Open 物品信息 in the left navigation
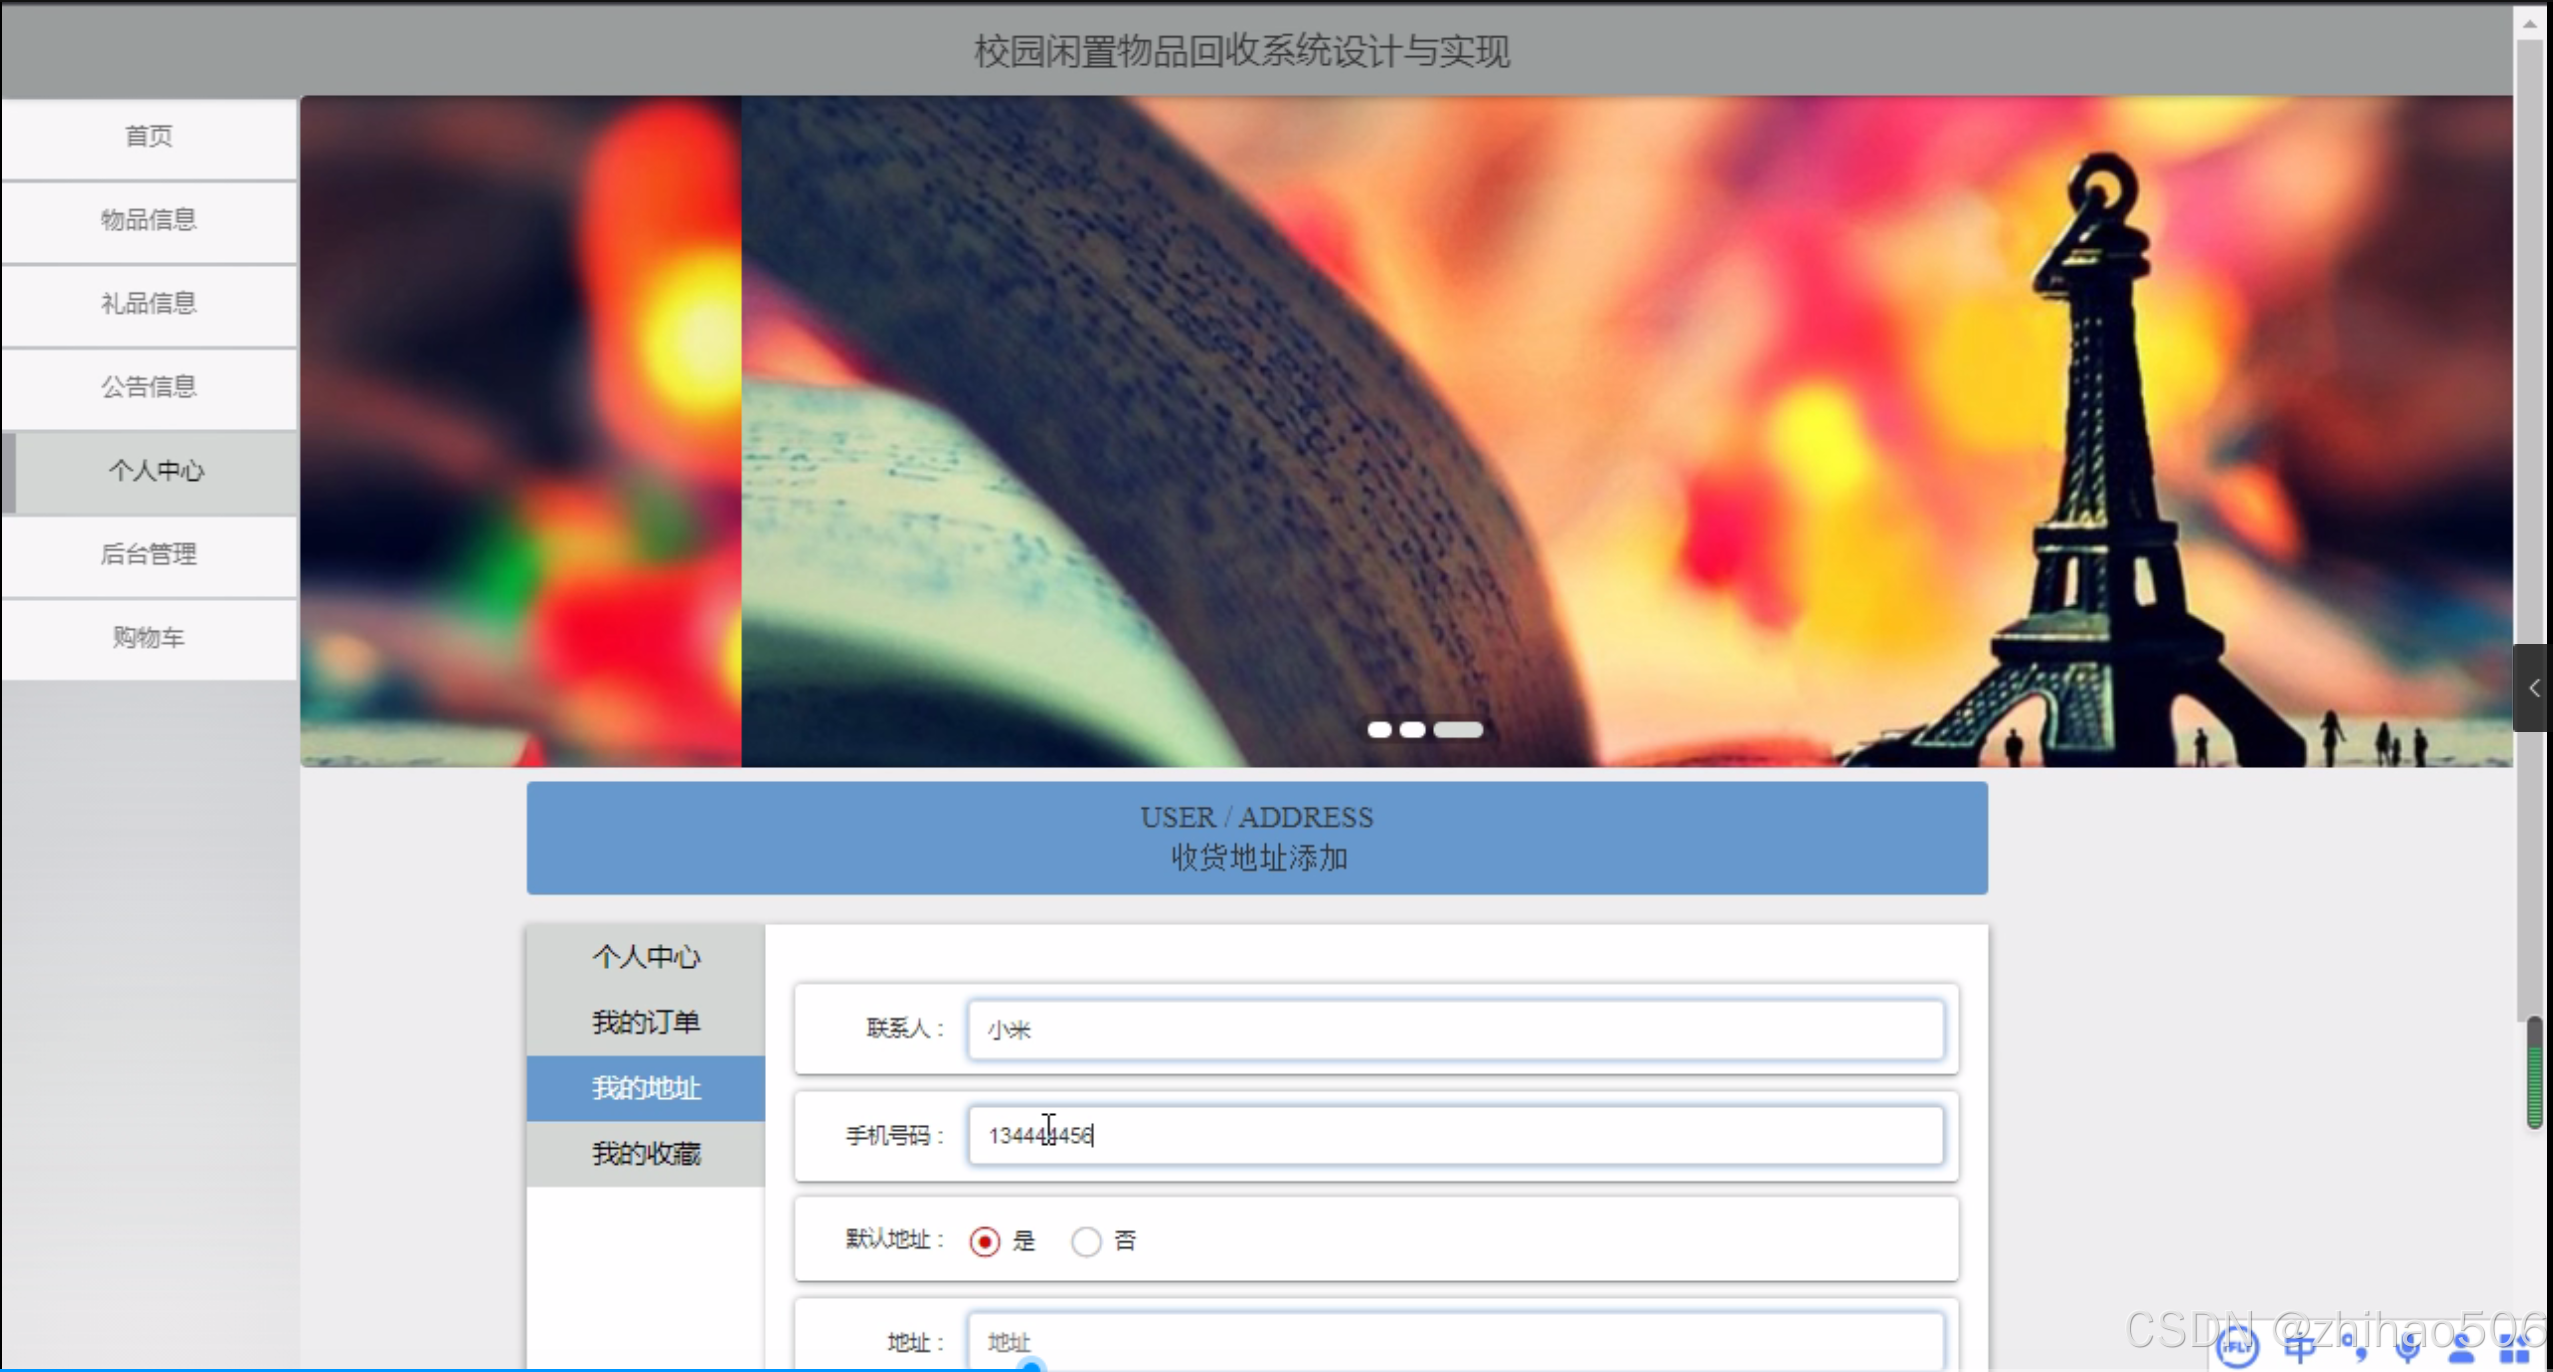This screenshot has width=2553, height=1372. click(149, 220)
